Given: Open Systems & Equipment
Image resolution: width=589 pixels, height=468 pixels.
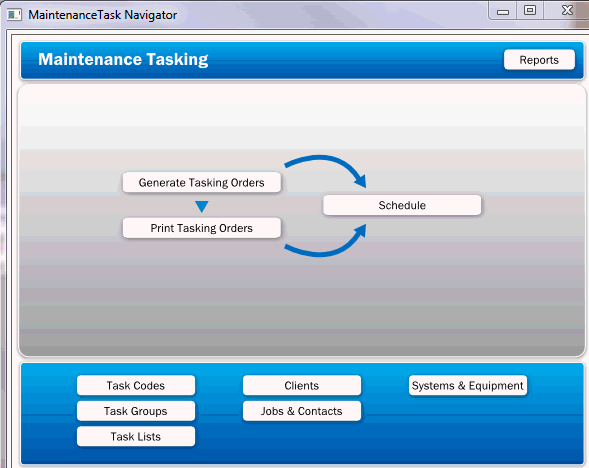Looking at the screenshot, I should tap(468, 385).
